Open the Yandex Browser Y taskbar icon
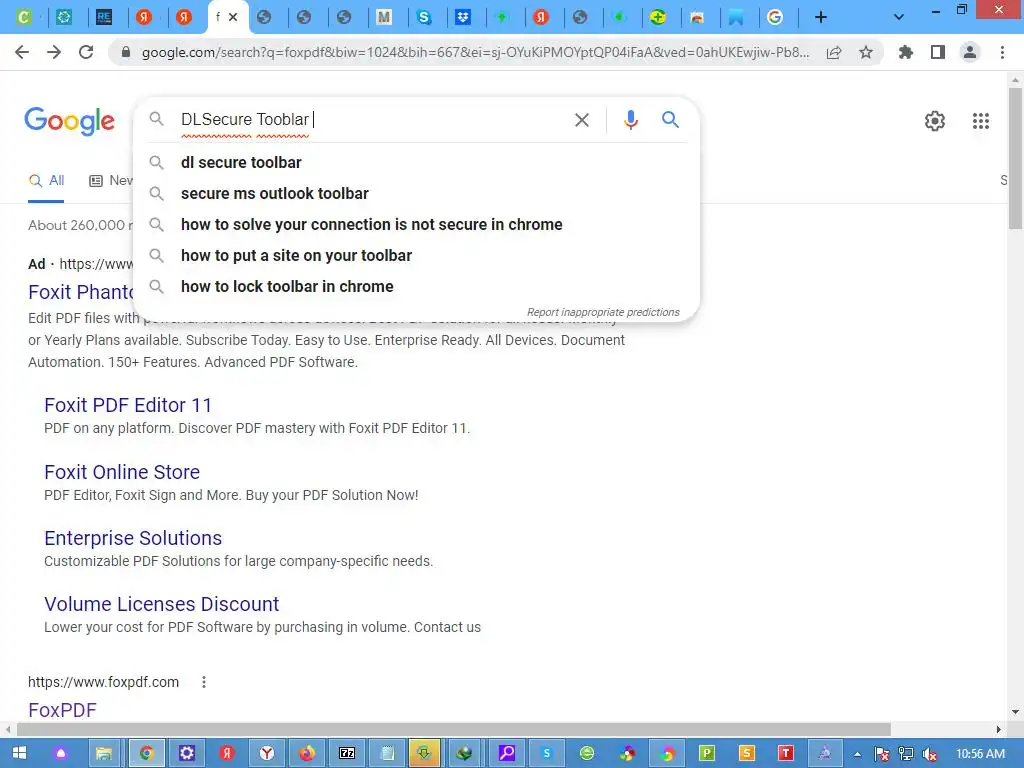The width and height of the screenshot is (1024, 768). point(266,753)
